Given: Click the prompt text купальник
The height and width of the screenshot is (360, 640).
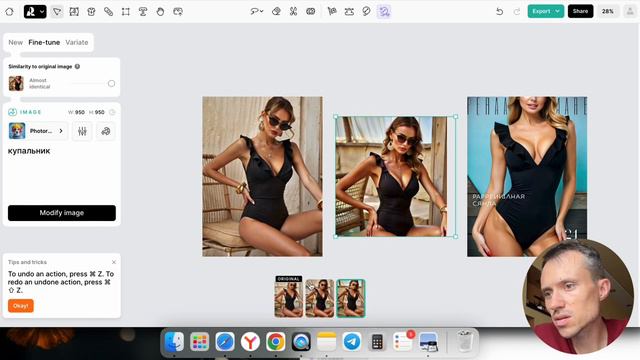Looking at the screenshot, I should tap(29, 151).
